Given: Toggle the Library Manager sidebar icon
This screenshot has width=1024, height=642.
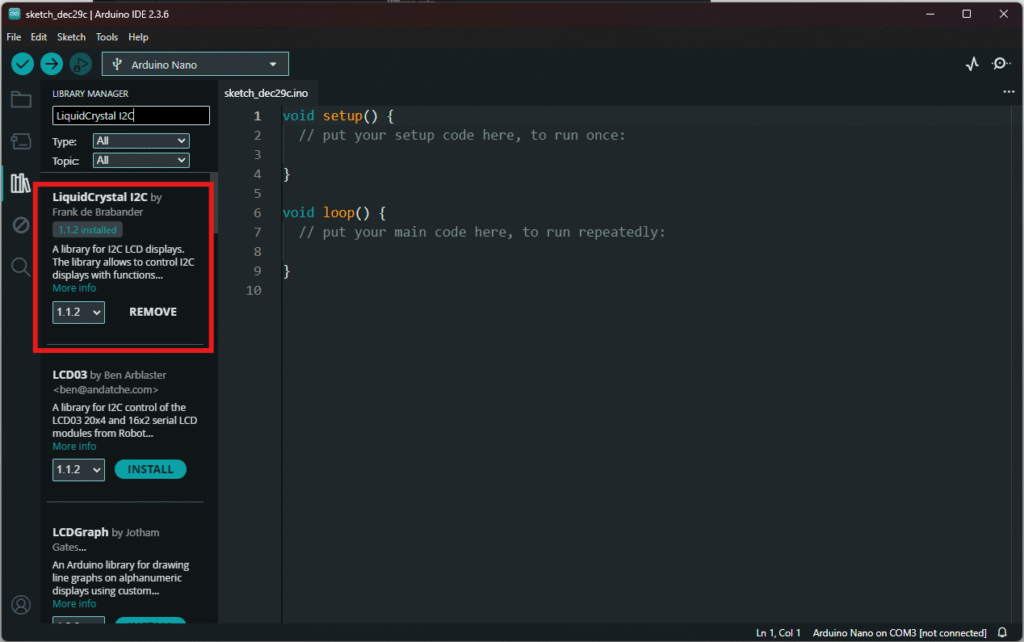Looking at the screenshot, I should pyautogui.click(x=20, y=183).
